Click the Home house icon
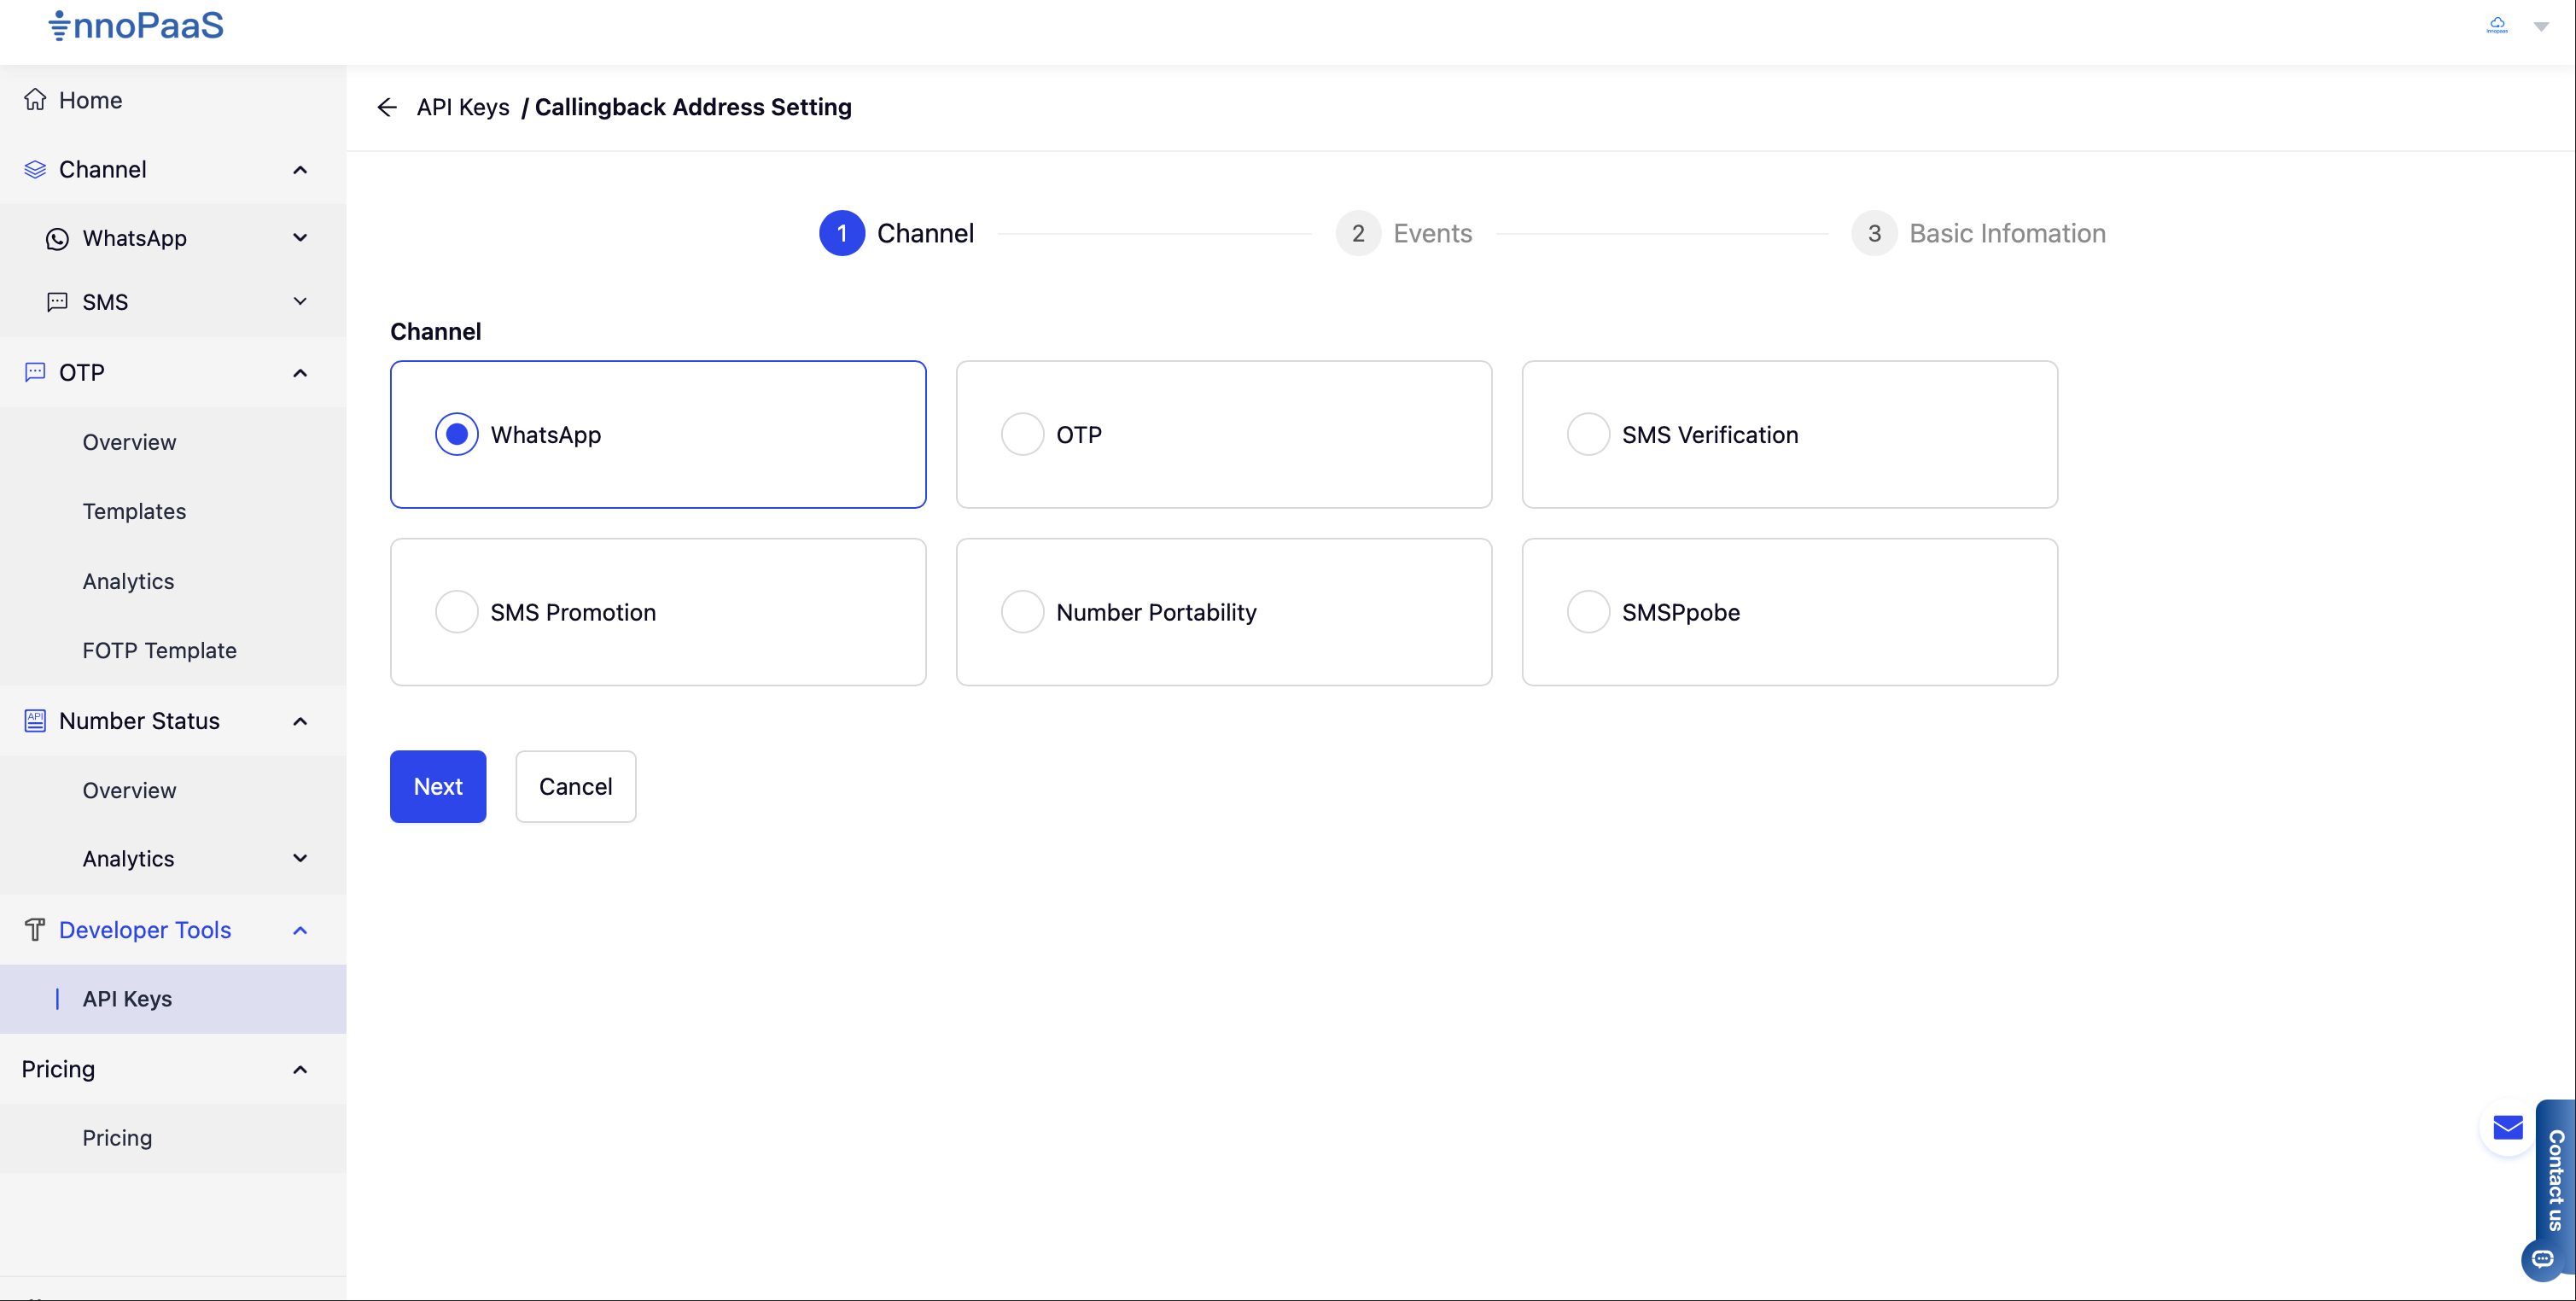 [35, 100]
